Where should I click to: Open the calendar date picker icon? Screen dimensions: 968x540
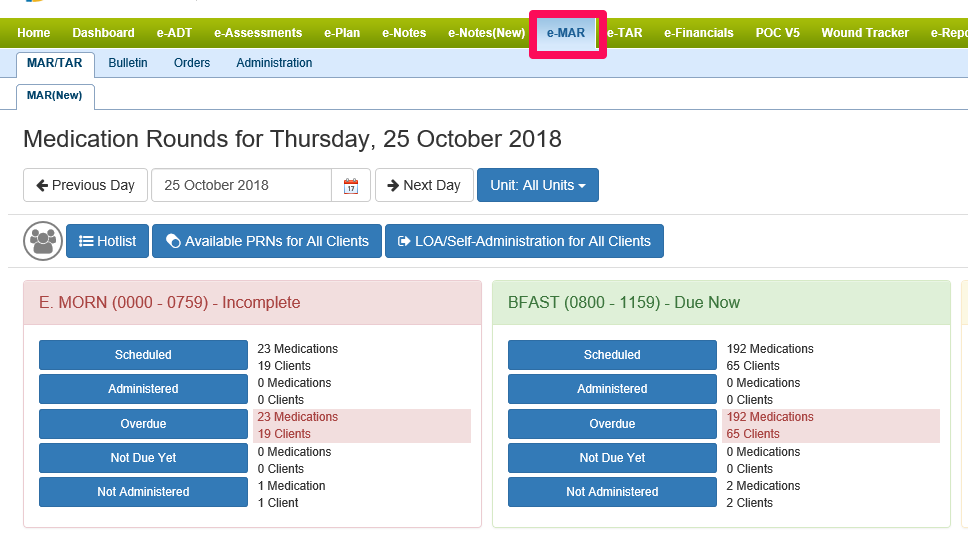pyautogui.click(x=351, y=186)
